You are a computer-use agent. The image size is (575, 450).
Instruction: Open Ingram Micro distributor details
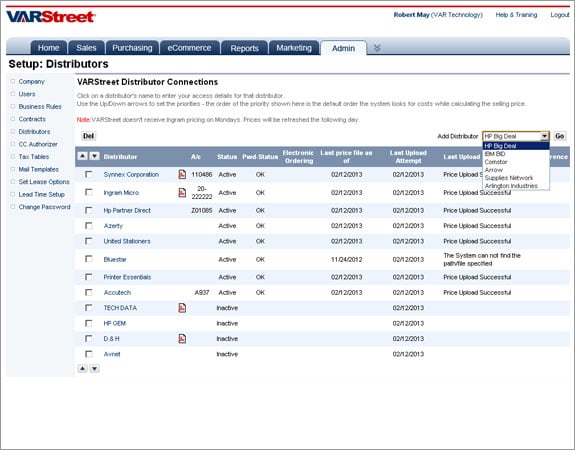[121, 193]
